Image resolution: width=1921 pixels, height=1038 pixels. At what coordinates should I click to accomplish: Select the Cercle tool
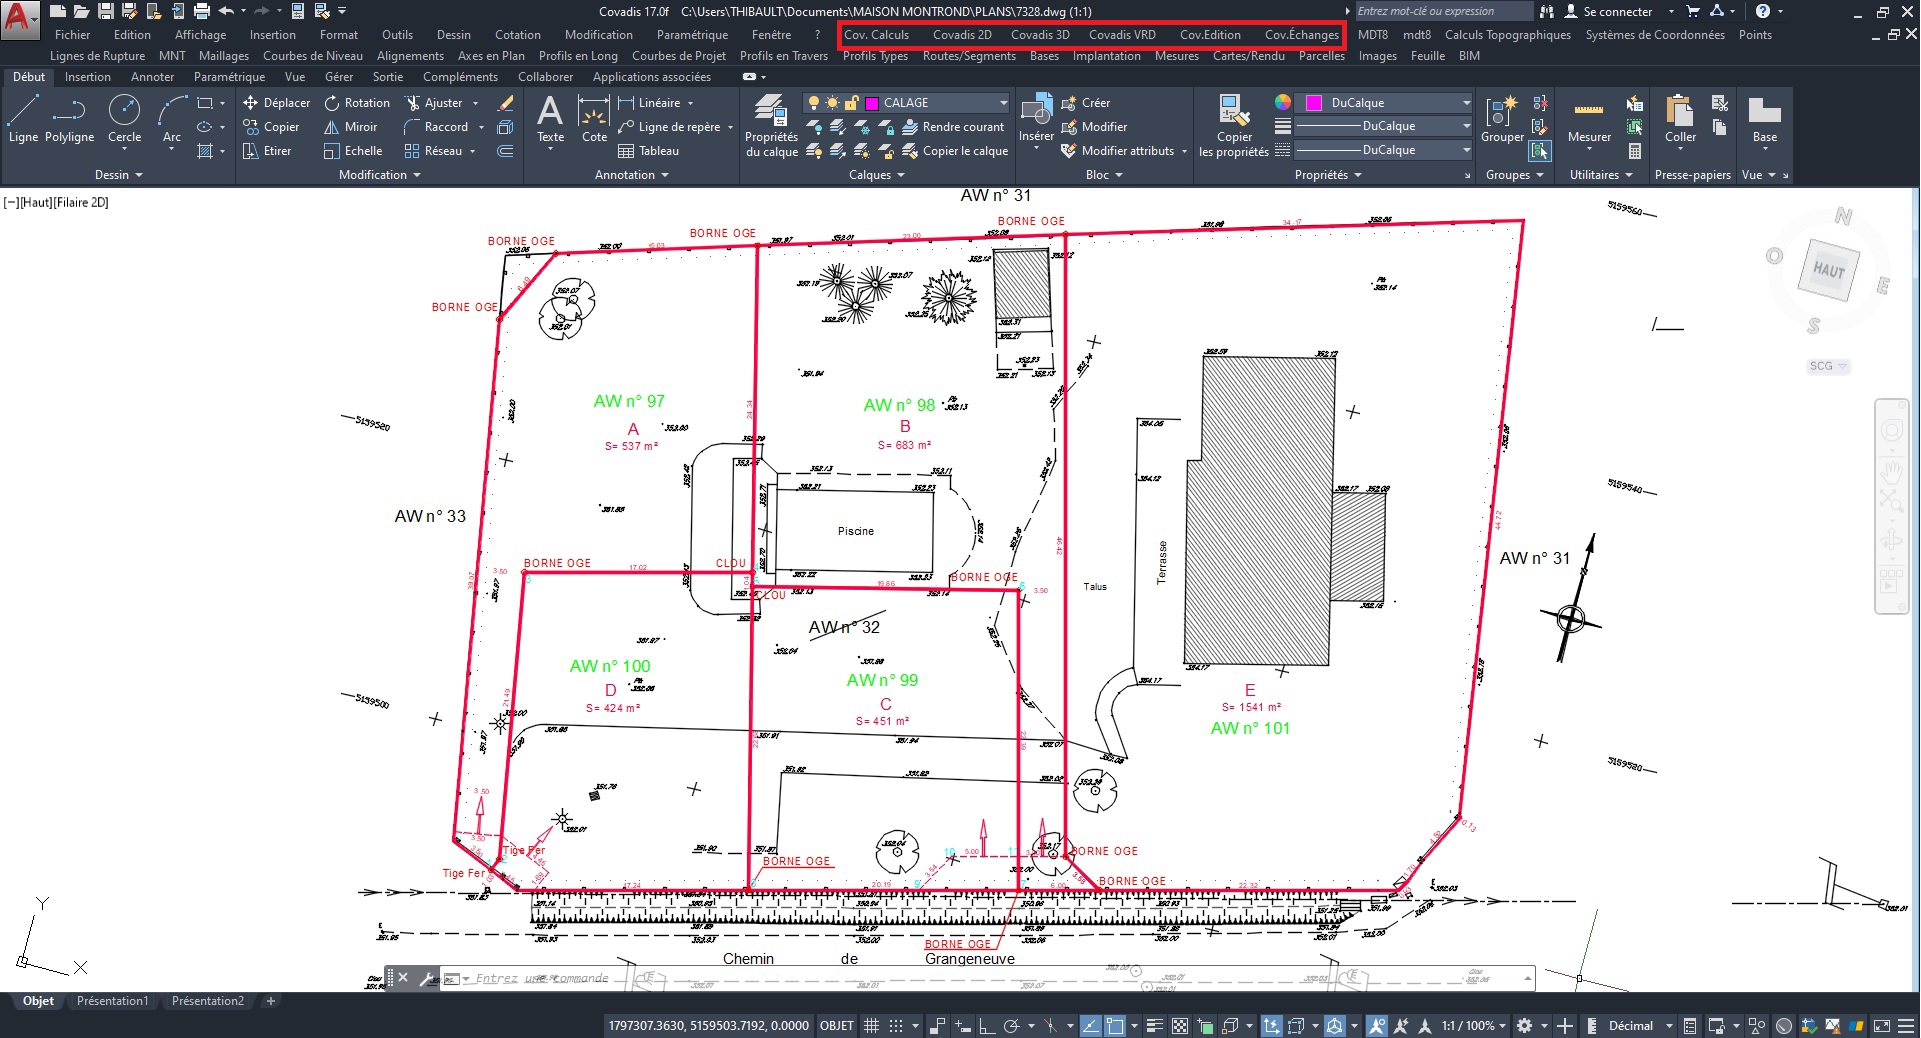coord(124,120)
